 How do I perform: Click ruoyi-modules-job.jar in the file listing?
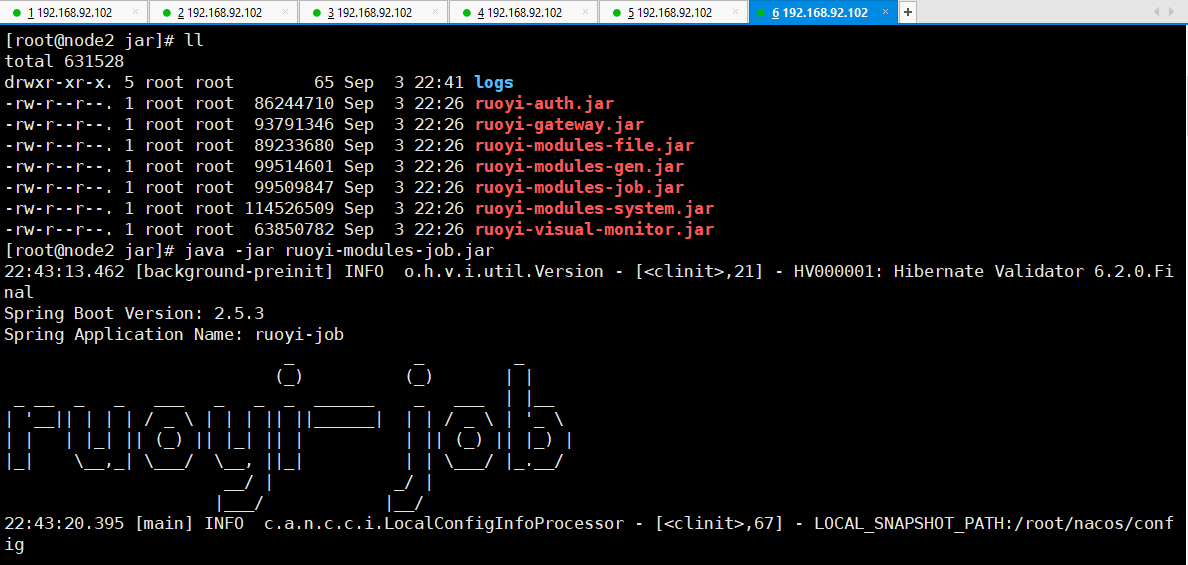pyautogui.click(x=579, y=187)
